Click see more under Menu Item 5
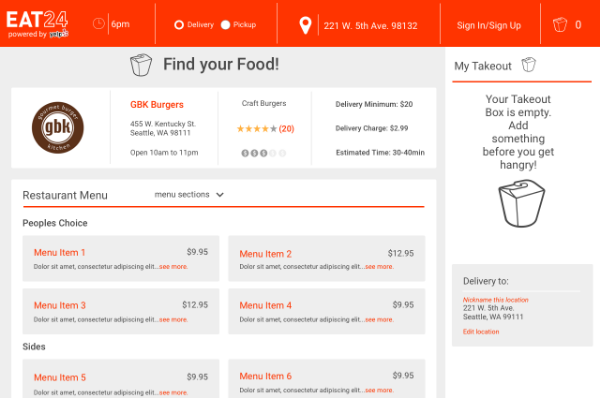 [173, 393]
